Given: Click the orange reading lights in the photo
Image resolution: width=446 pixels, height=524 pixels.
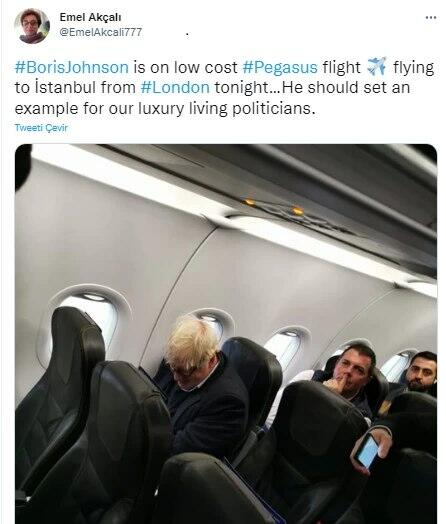Looking at the screenshot, I should (274, 207).
